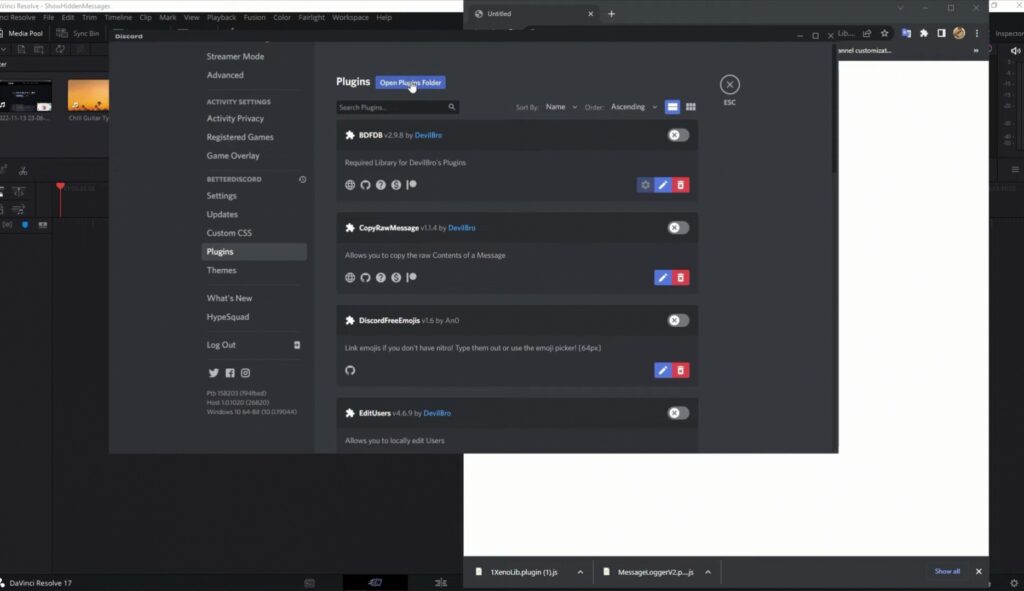Enable the DiscordFreeEmojis plugin toggle

pyautogui.click(x=678, y=321)
